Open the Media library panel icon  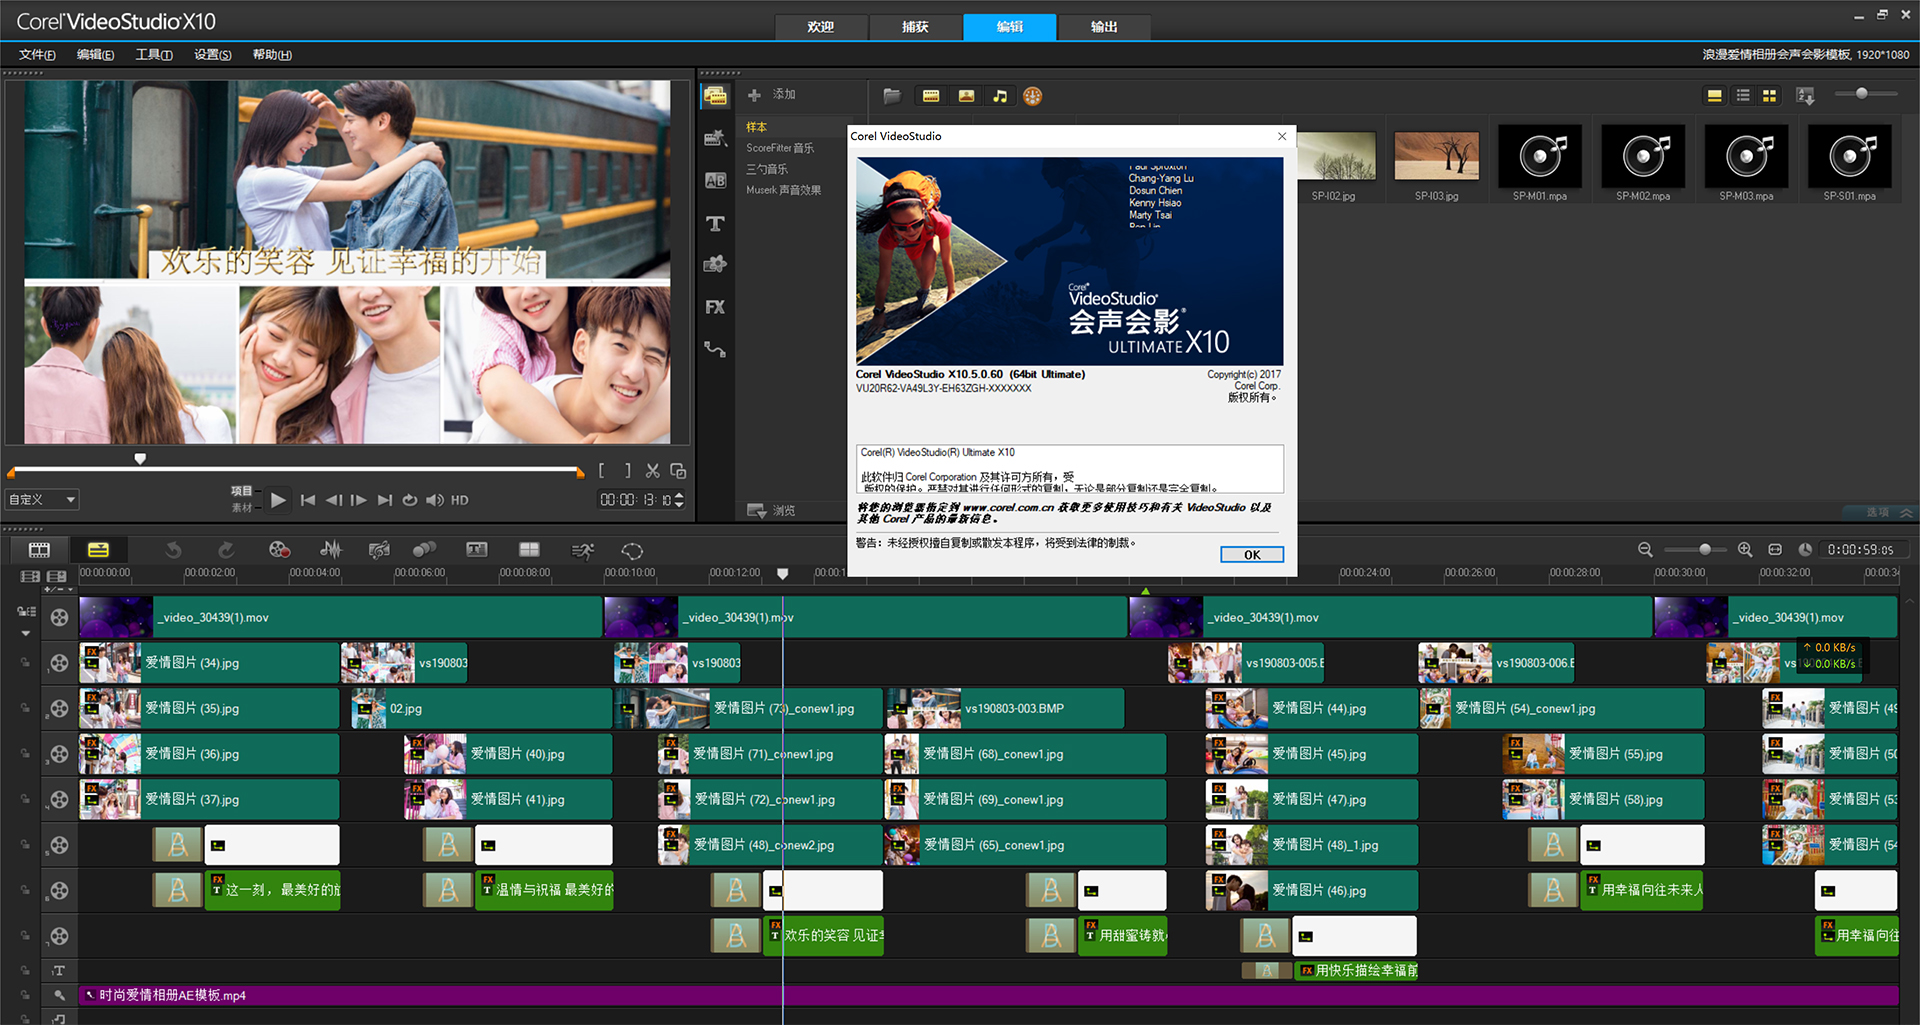[x=714, y=96]
